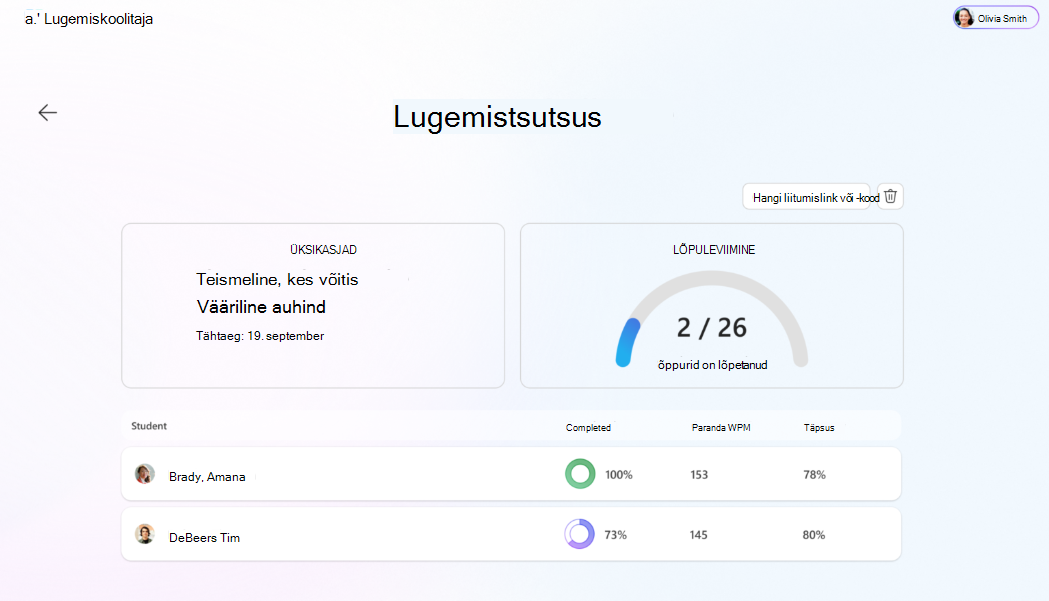Open Olivia Smith profile avatar
This screenshot has height=601, width=1049.
pyautogui.click(x=964, y=17)
